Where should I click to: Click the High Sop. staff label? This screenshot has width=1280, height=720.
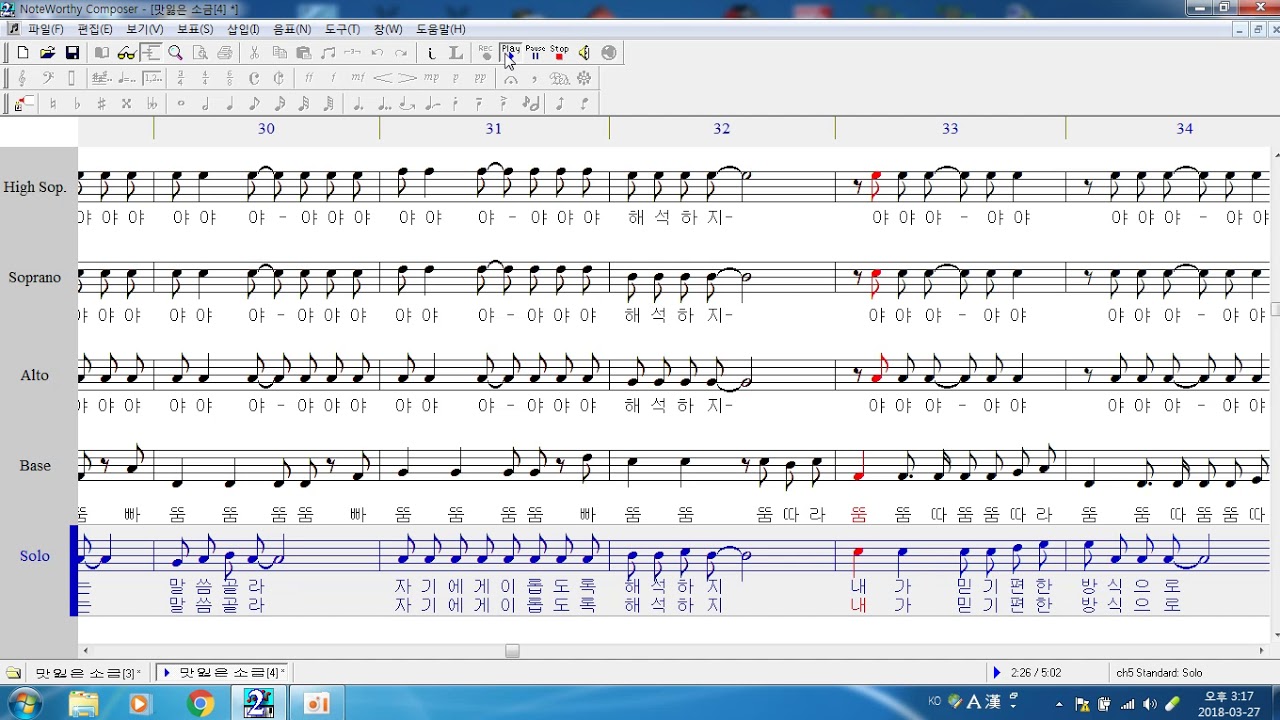[x=34, y=187]
